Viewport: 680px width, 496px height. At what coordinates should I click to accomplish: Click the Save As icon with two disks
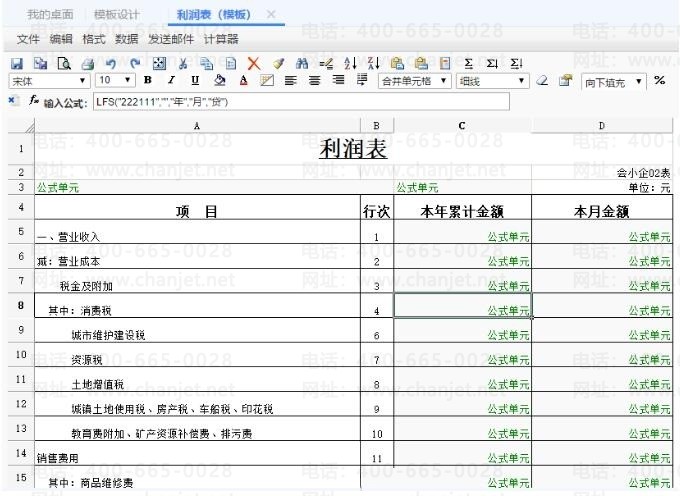point(41,64)
